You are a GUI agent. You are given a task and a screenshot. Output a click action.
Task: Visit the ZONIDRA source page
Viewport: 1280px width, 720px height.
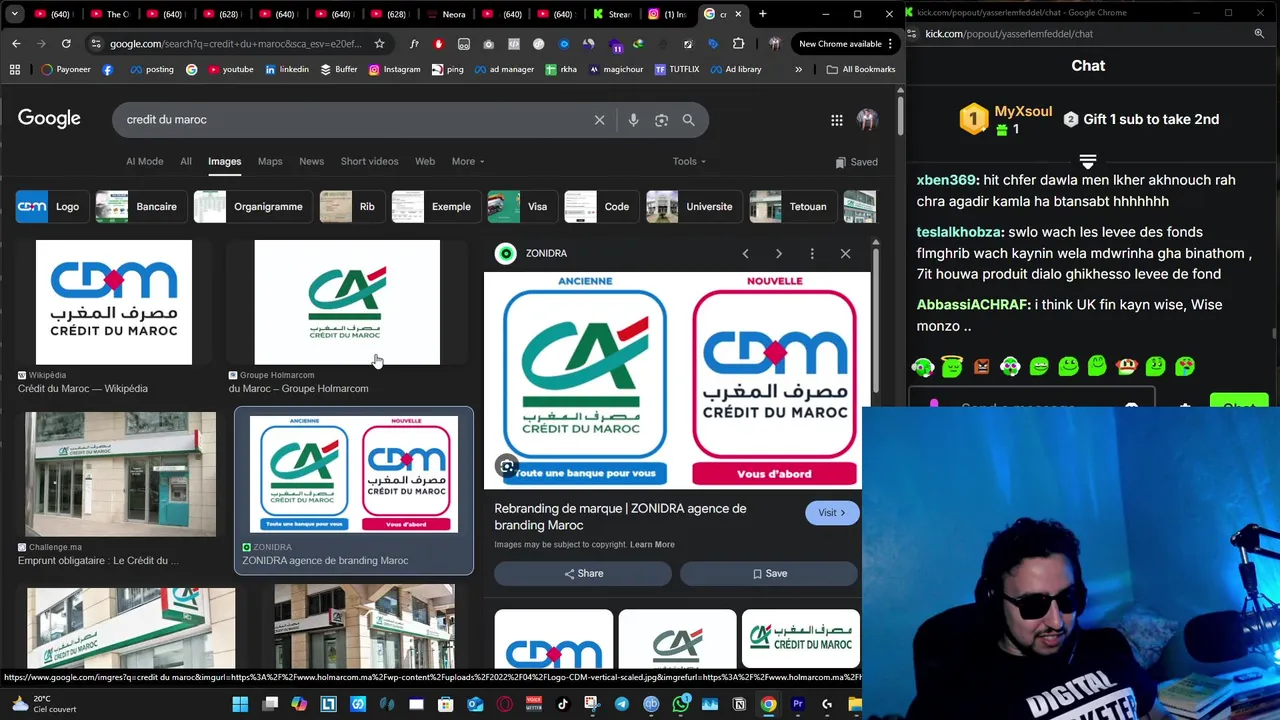(x=832, y=513)
